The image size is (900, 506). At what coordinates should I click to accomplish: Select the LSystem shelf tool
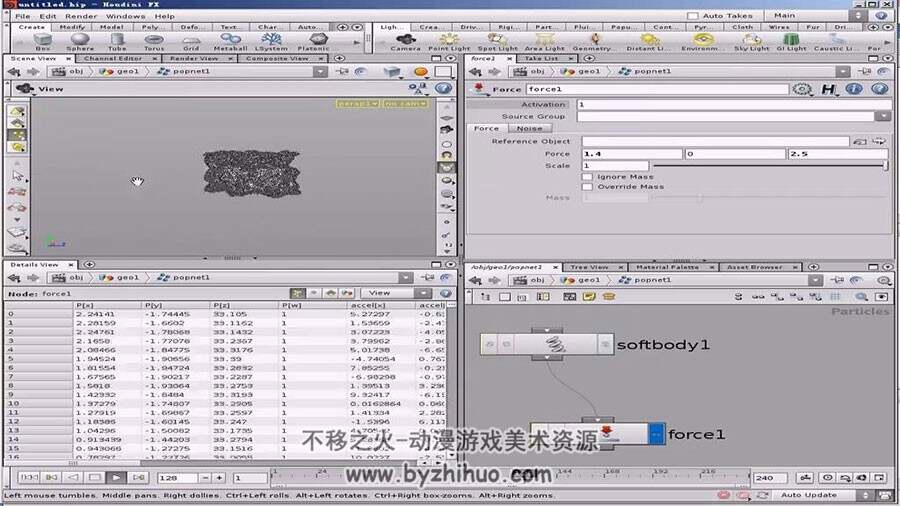(271, 41)
